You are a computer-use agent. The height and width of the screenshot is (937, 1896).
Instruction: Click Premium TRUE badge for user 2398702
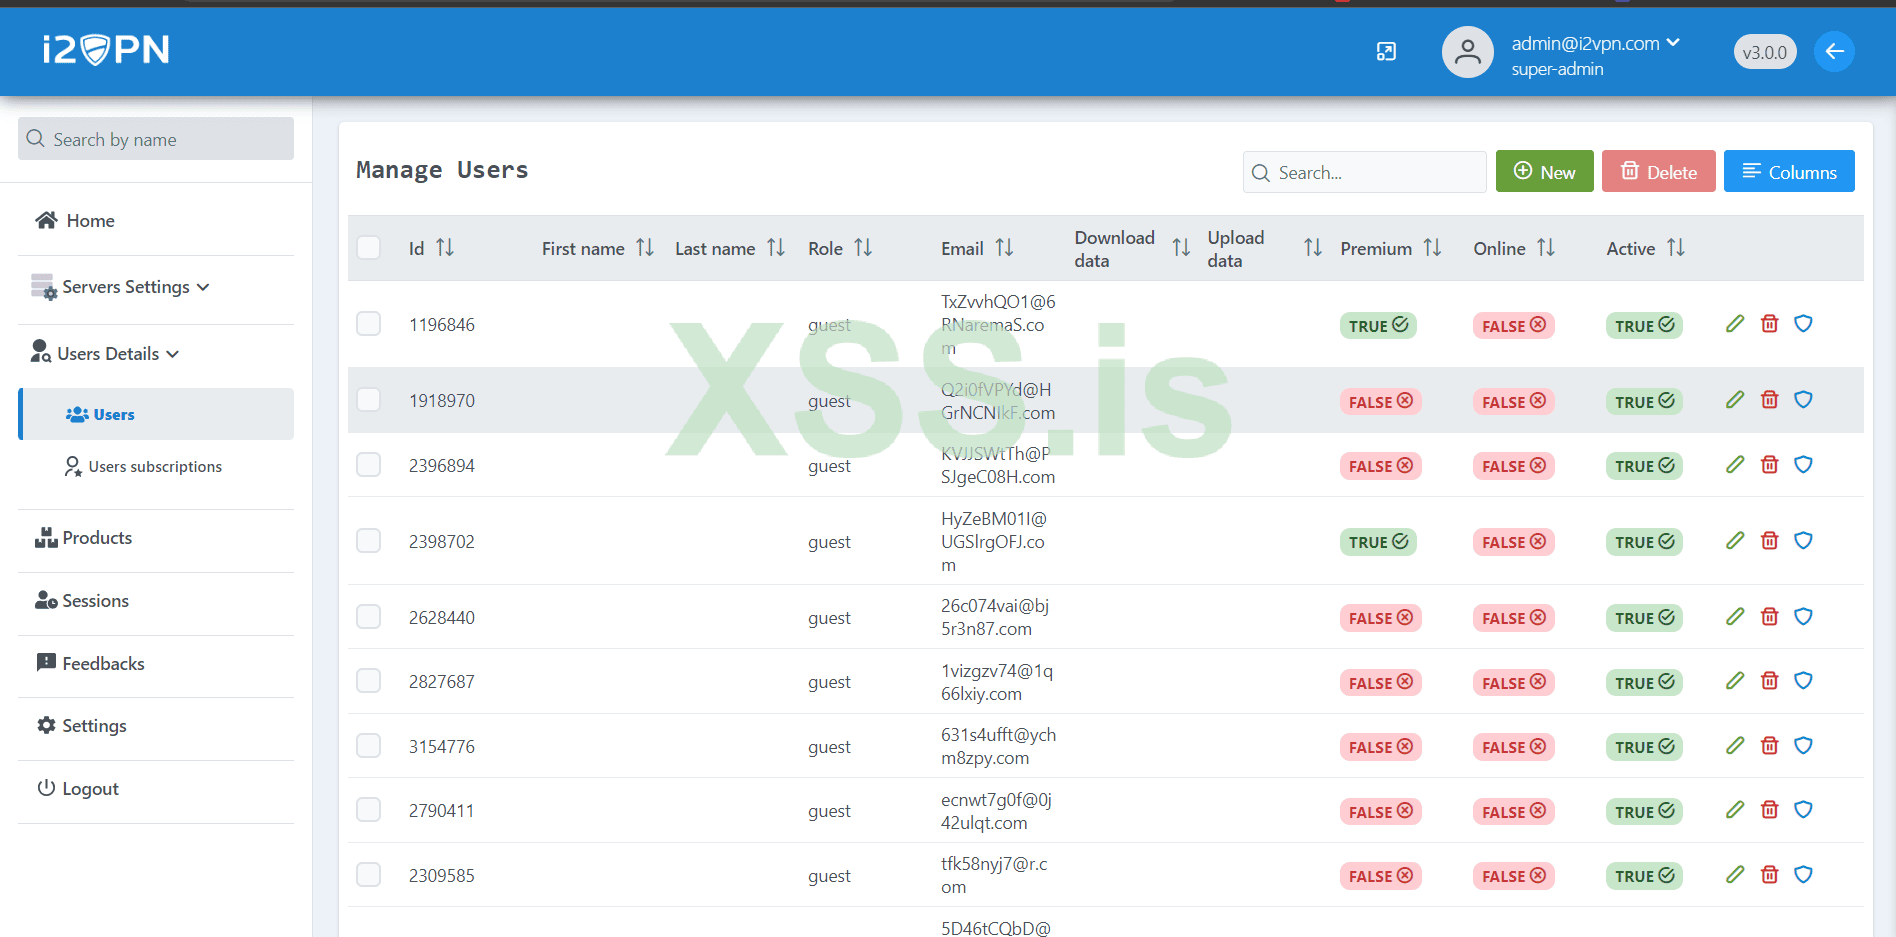1378,542
